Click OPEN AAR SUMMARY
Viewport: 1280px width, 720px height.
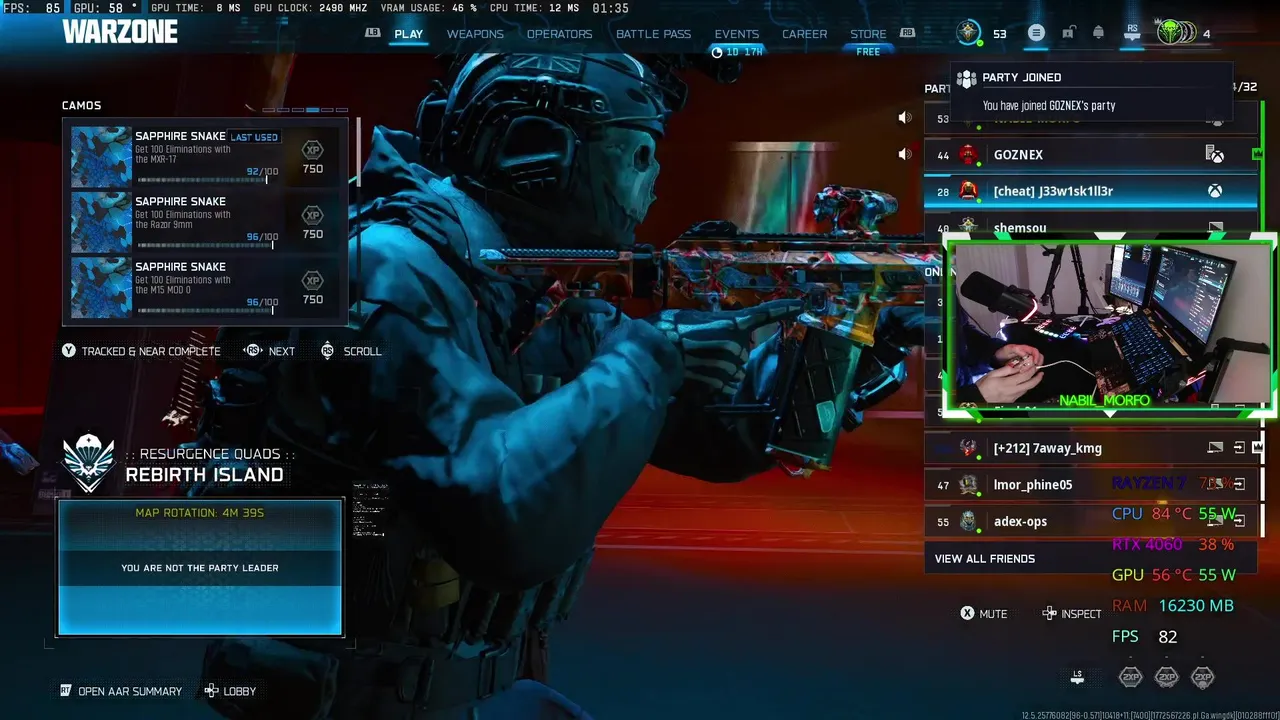[x=121, y=691]
